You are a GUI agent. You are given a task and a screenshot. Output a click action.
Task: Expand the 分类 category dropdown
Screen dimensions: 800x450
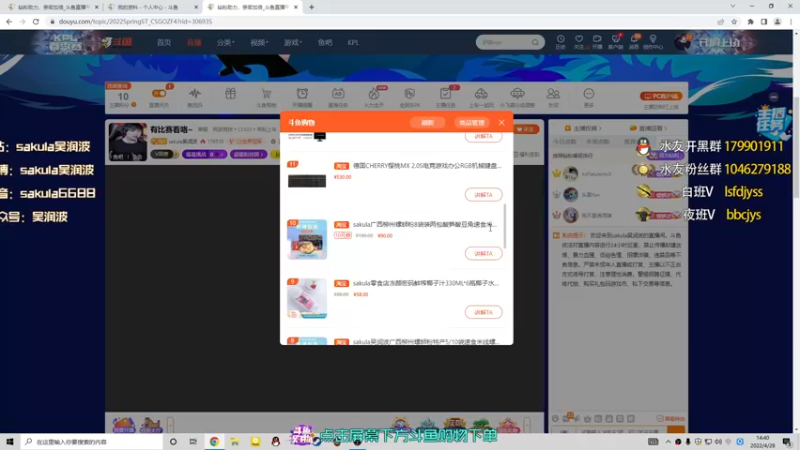[225, 43]
